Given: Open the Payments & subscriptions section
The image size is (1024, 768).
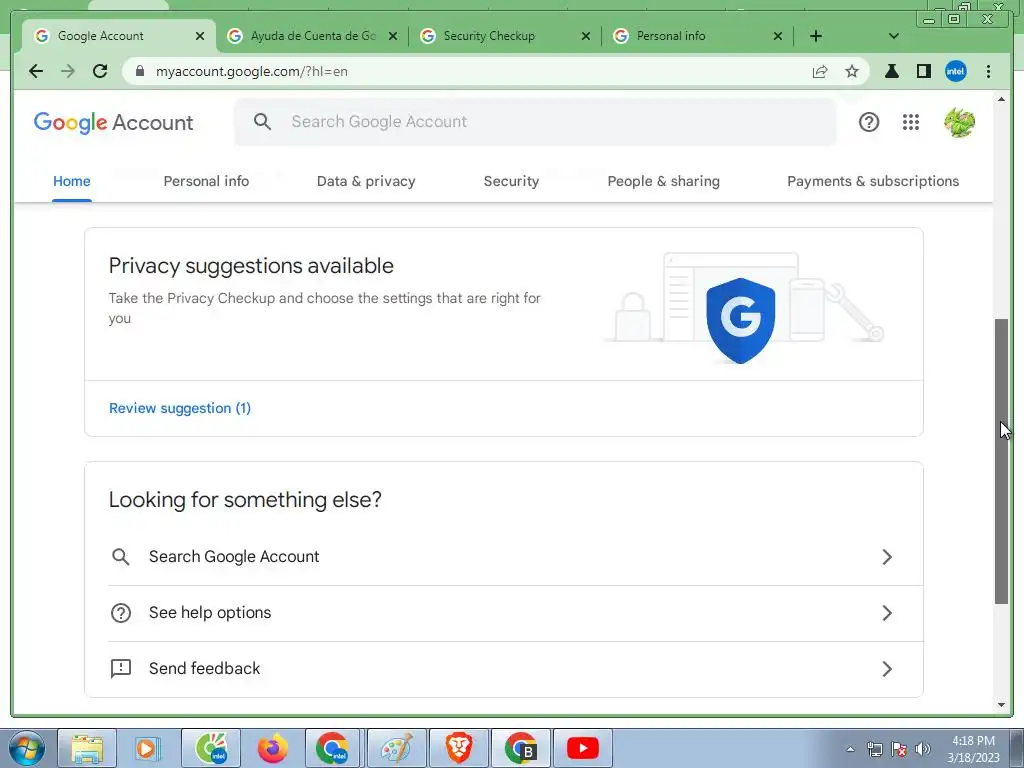Looking at the screenshot, I should coord(873,182).
